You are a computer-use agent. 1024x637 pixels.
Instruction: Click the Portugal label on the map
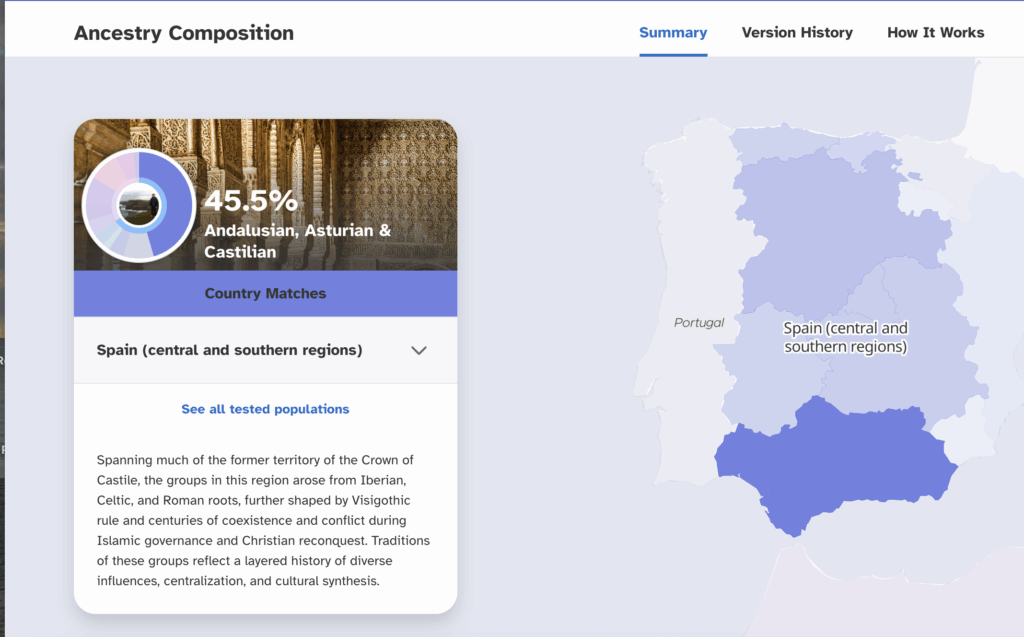tap(699, 323)
